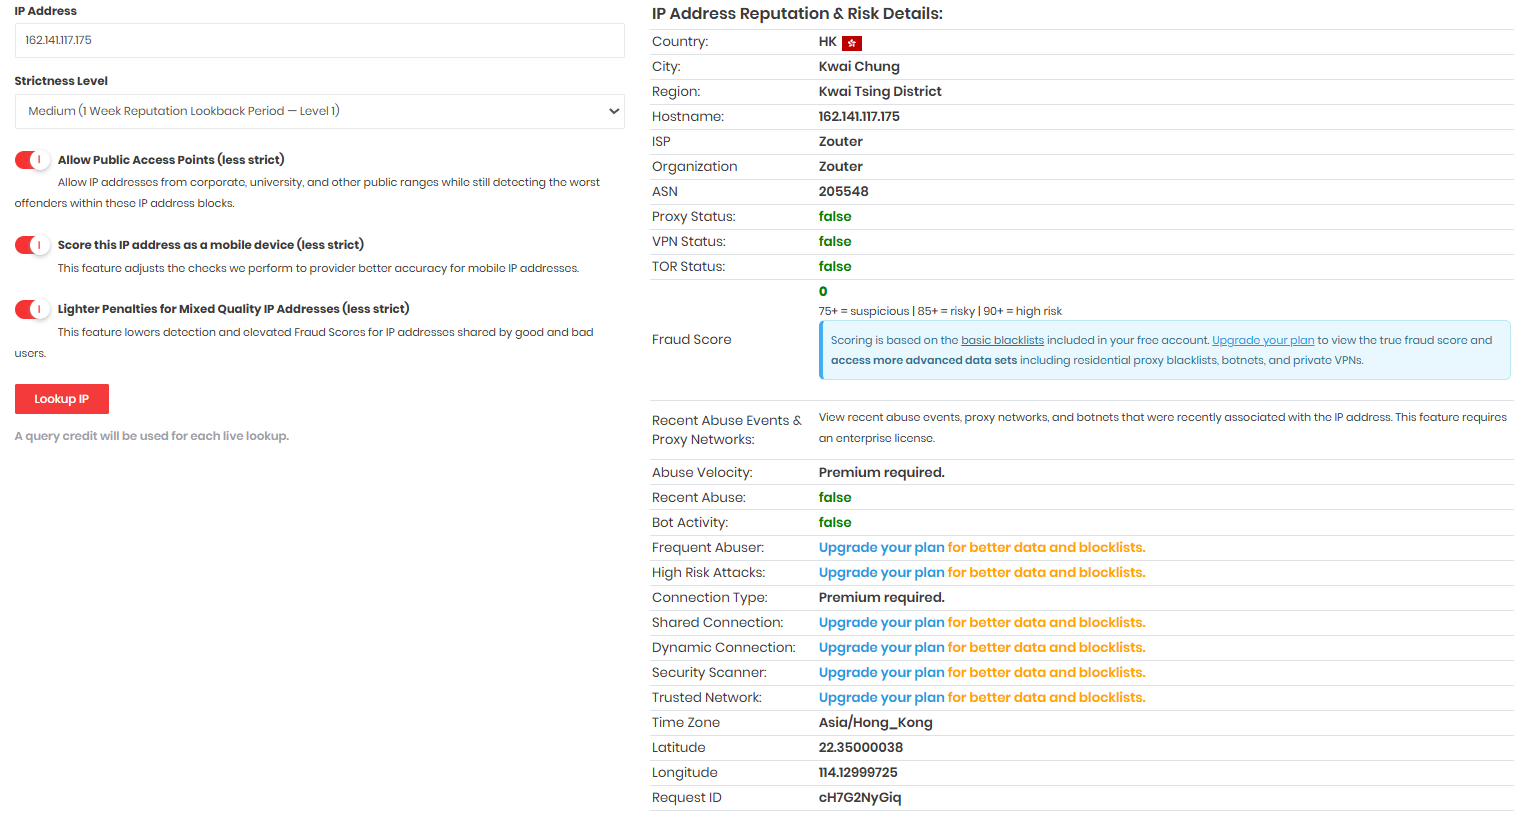Turn off Lighter Penalties for Mixed Quality
1539x817 pixels.
[32, 309]
